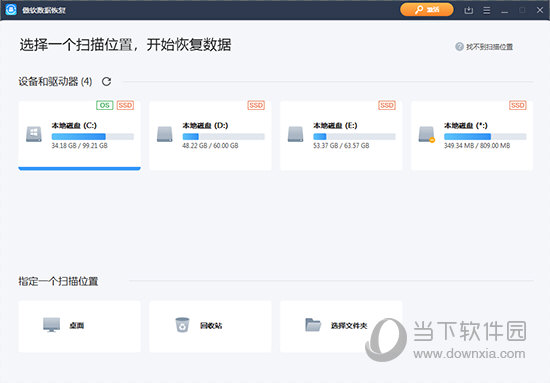Click the SSD badge on disk E:
Screen dimensions: 550x383
387,105
